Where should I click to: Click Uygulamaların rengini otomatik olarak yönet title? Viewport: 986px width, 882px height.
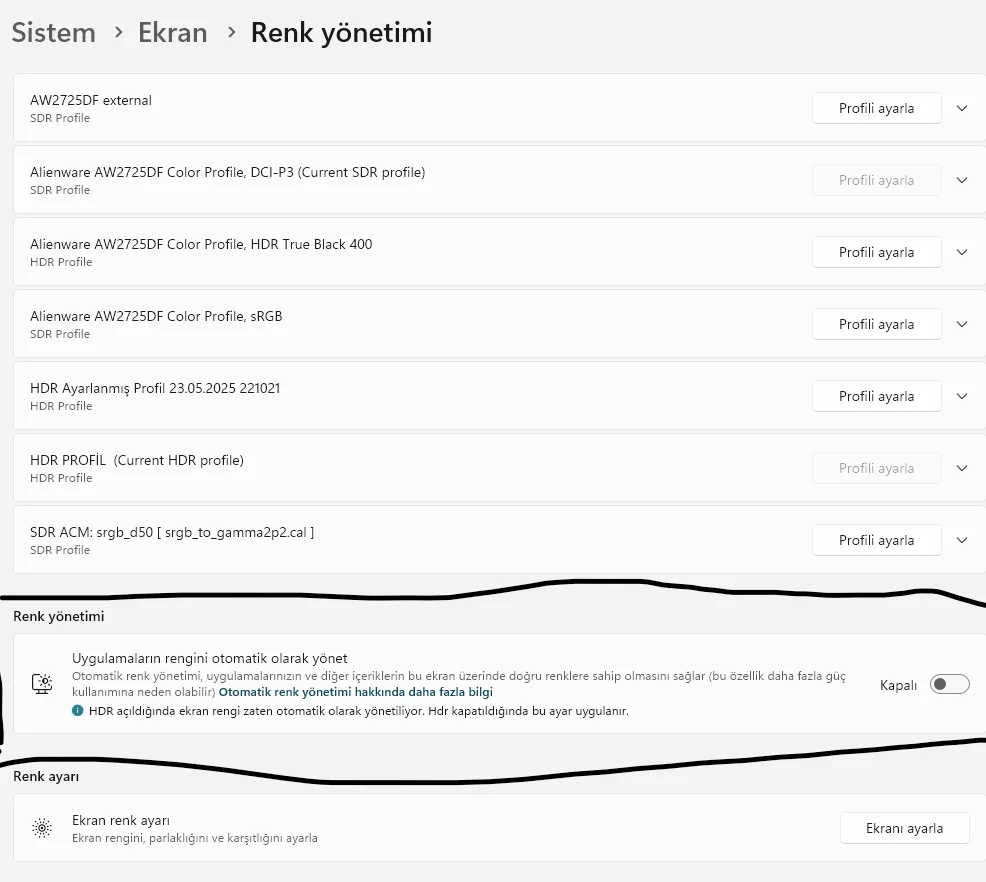click(x=209, y=658)
